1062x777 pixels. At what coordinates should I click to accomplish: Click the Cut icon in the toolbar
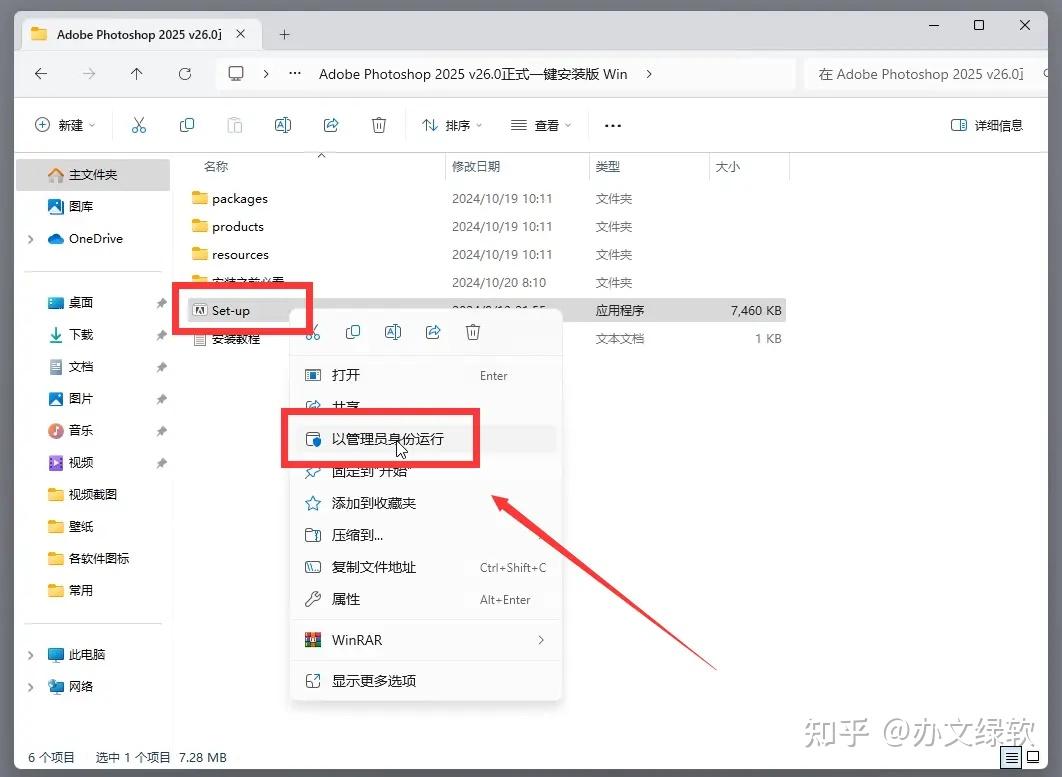tap(139, 124)
